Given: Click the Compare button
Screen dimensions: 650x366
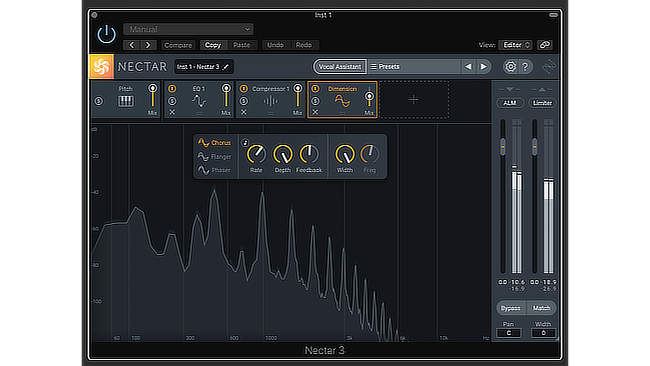Looking at the screenshot, I should [178, 45].
